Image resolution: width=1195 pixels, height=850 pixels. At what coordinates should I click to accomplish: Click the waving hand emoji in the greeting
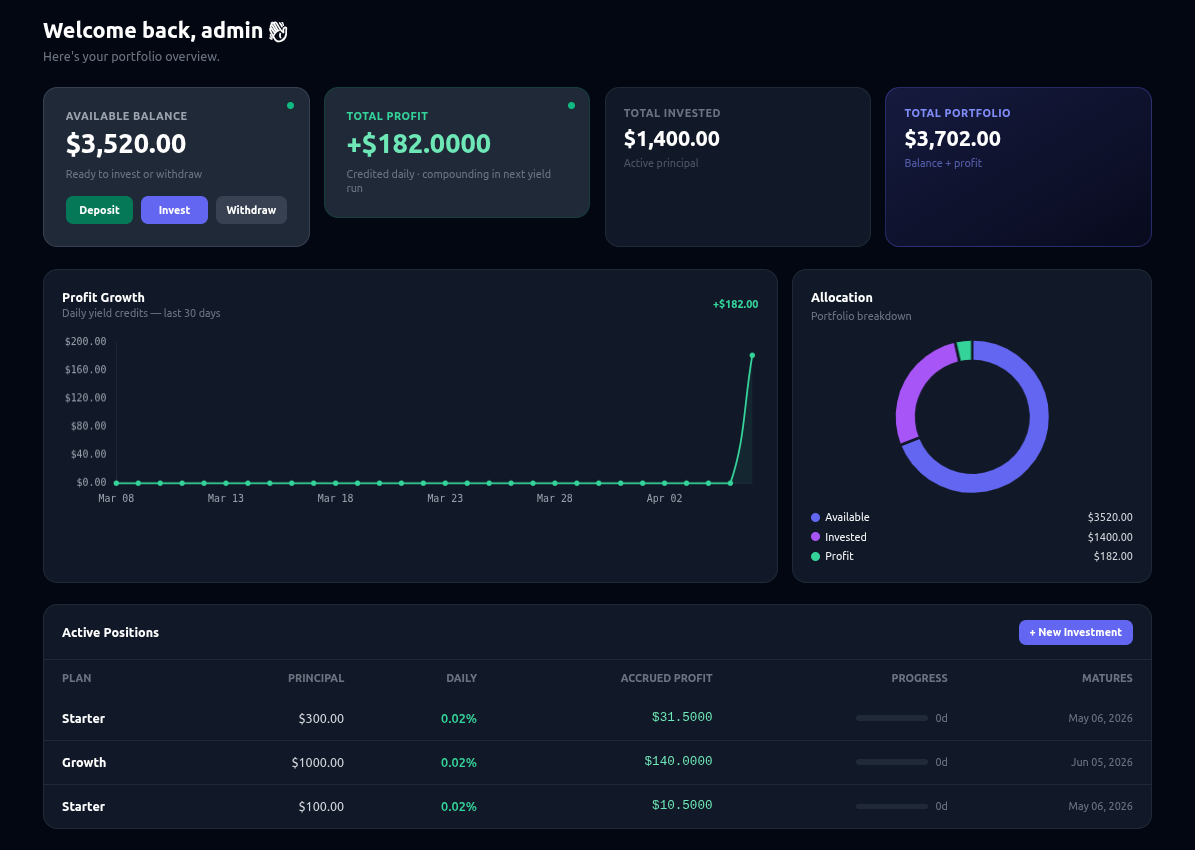(x=275, y=30)
